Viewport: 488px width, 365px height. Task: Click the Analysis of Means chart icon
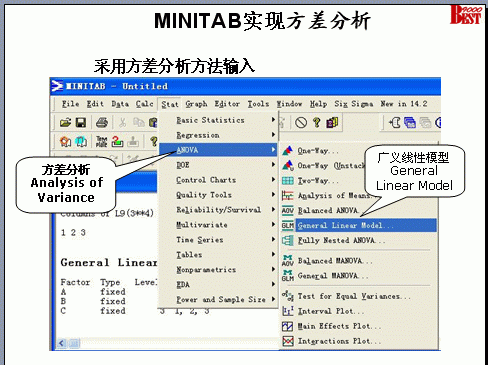coord(287,196)
